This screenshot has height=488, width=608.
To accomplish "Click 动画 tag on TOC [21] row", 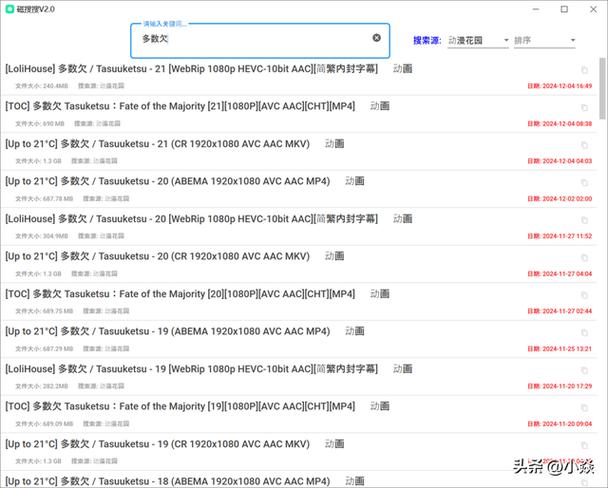I will 380,106.
